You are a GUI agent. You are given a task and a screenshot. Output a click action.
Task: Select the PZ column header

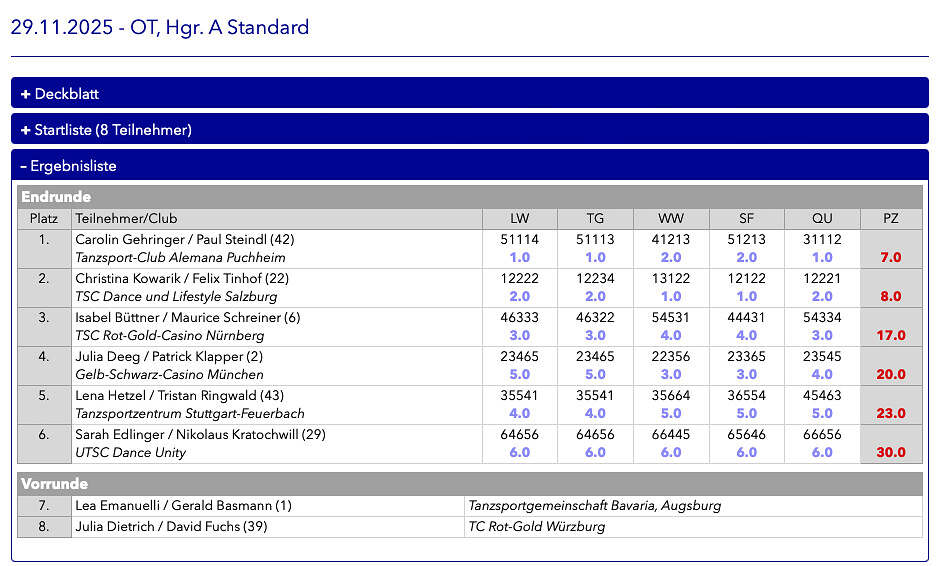coord(890,219)
